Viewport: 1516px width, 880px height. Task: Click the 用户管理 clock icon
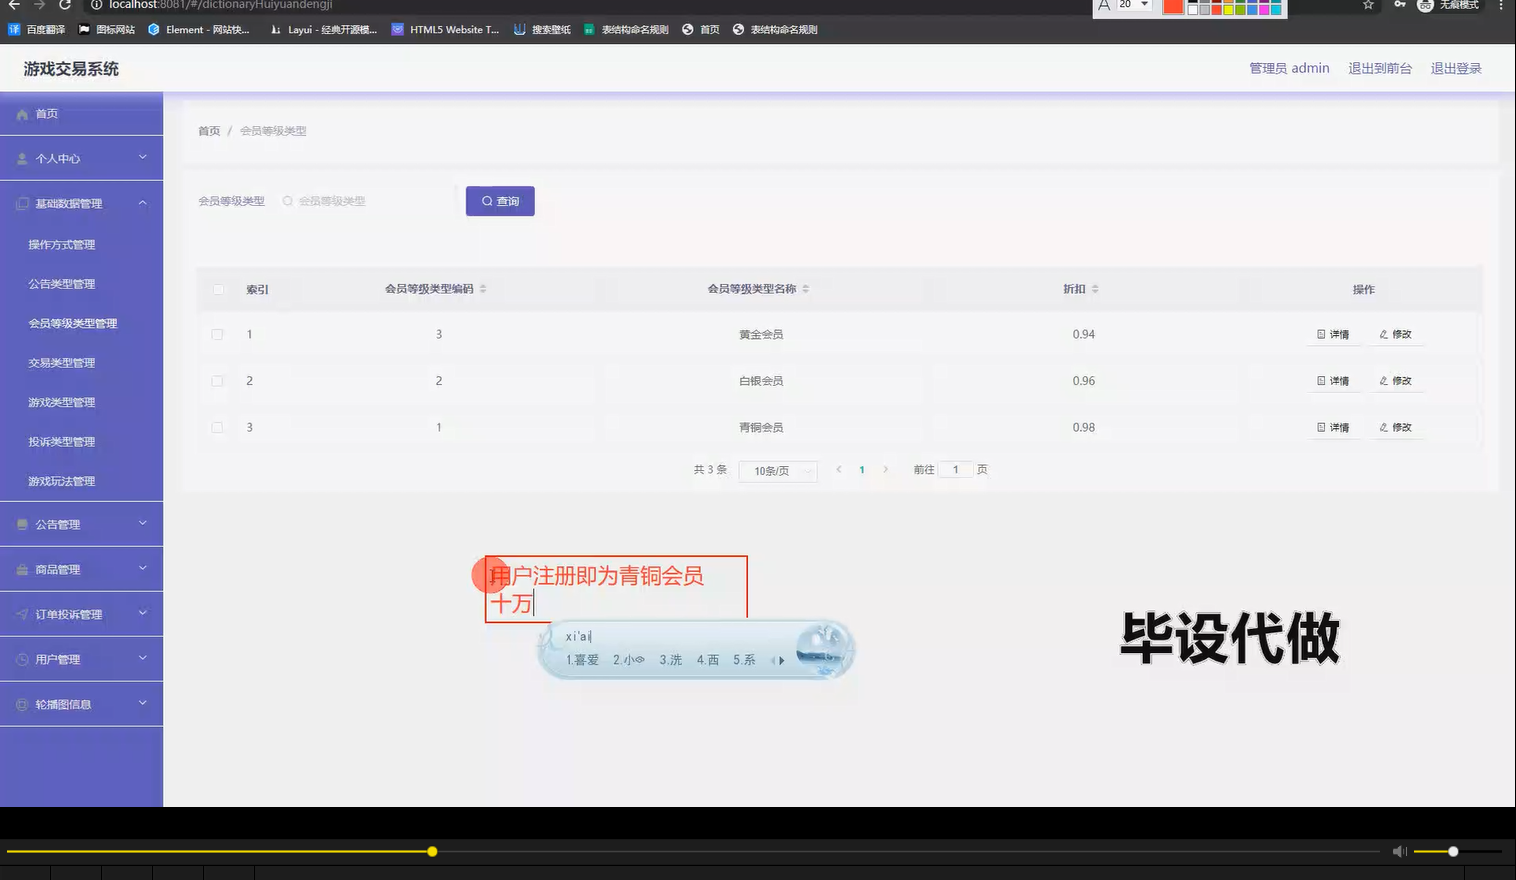pos(21,658)
